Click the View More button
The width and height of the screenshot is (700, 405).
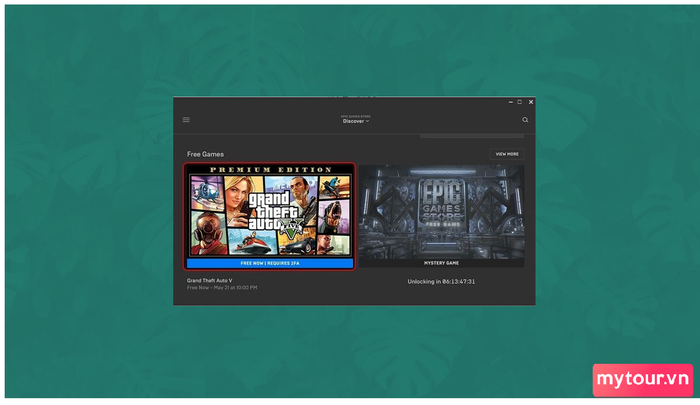pos(507,154)
